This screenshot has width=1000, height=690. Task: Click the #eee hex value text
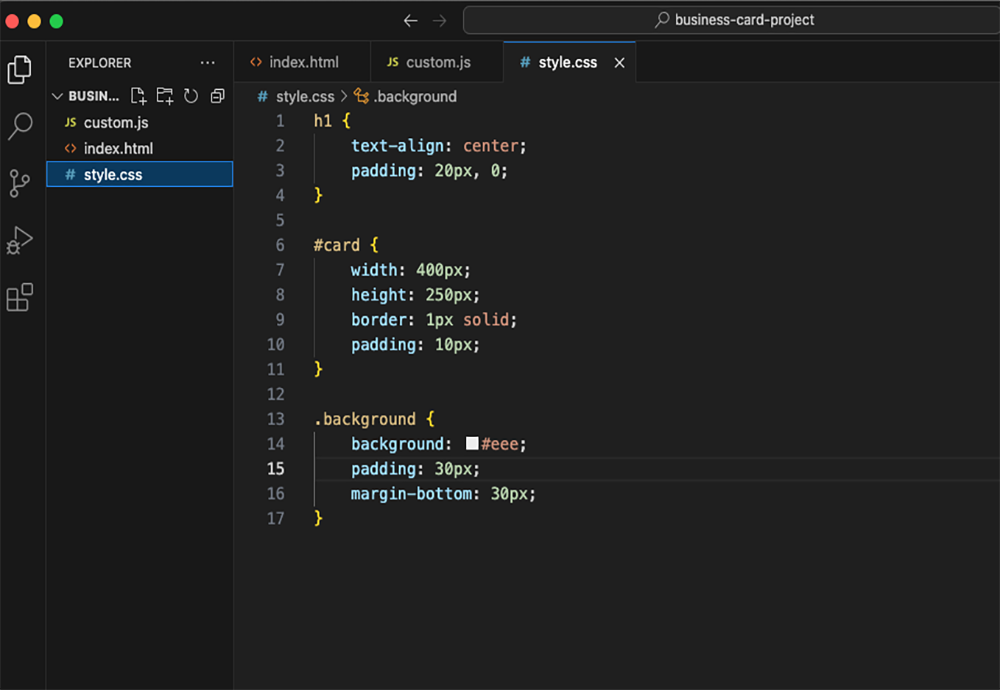499,444
